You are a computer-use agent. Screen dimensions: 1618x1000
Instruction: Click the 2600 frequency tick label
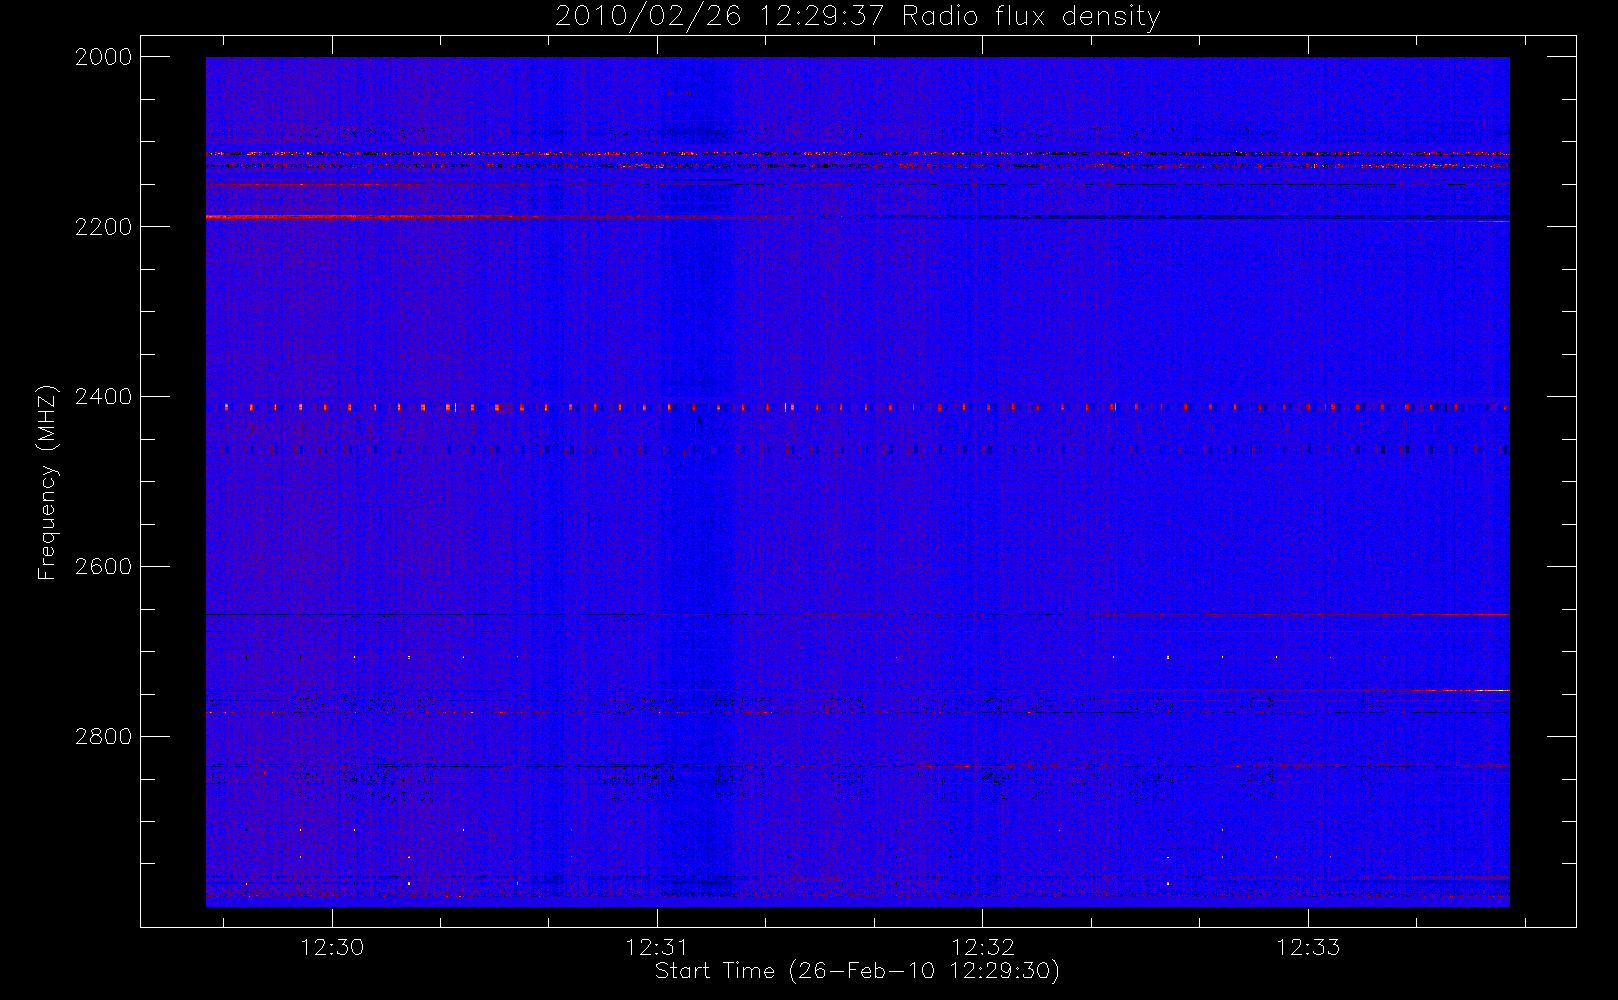coord(104,567)
